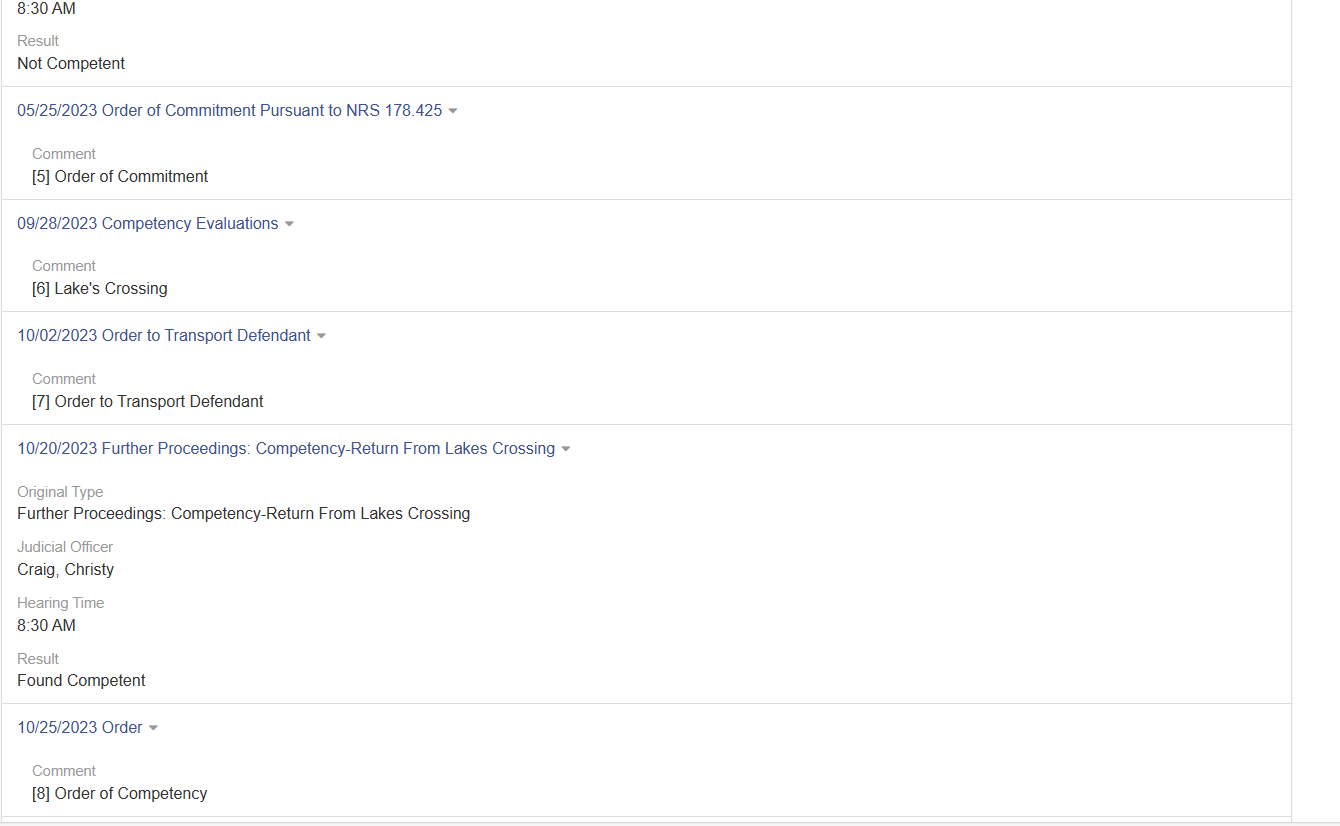This screenshot has height=826, width=1340.
Task: Collapse the 10/20/2023 Further Proceedings entry arrow
Action: (x=566, y=449)
